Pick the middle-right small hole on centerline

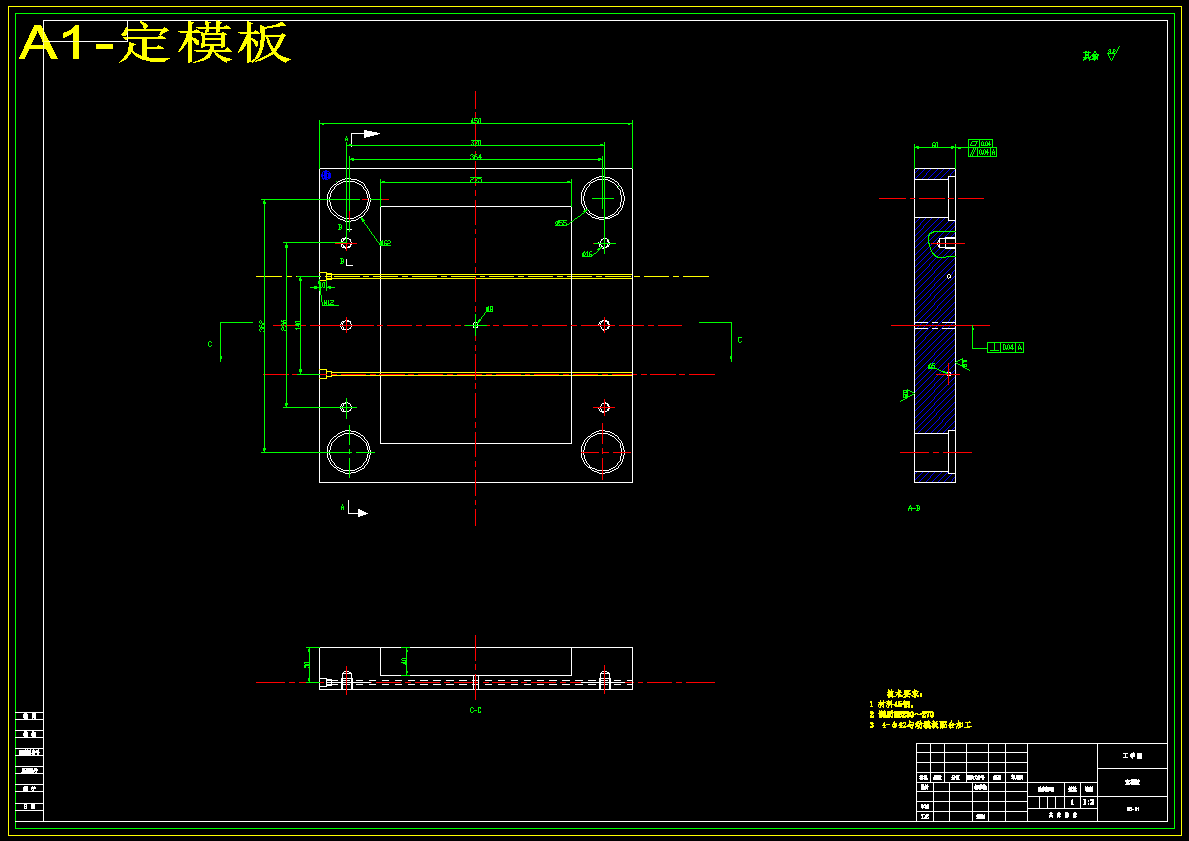click(604, 325)
